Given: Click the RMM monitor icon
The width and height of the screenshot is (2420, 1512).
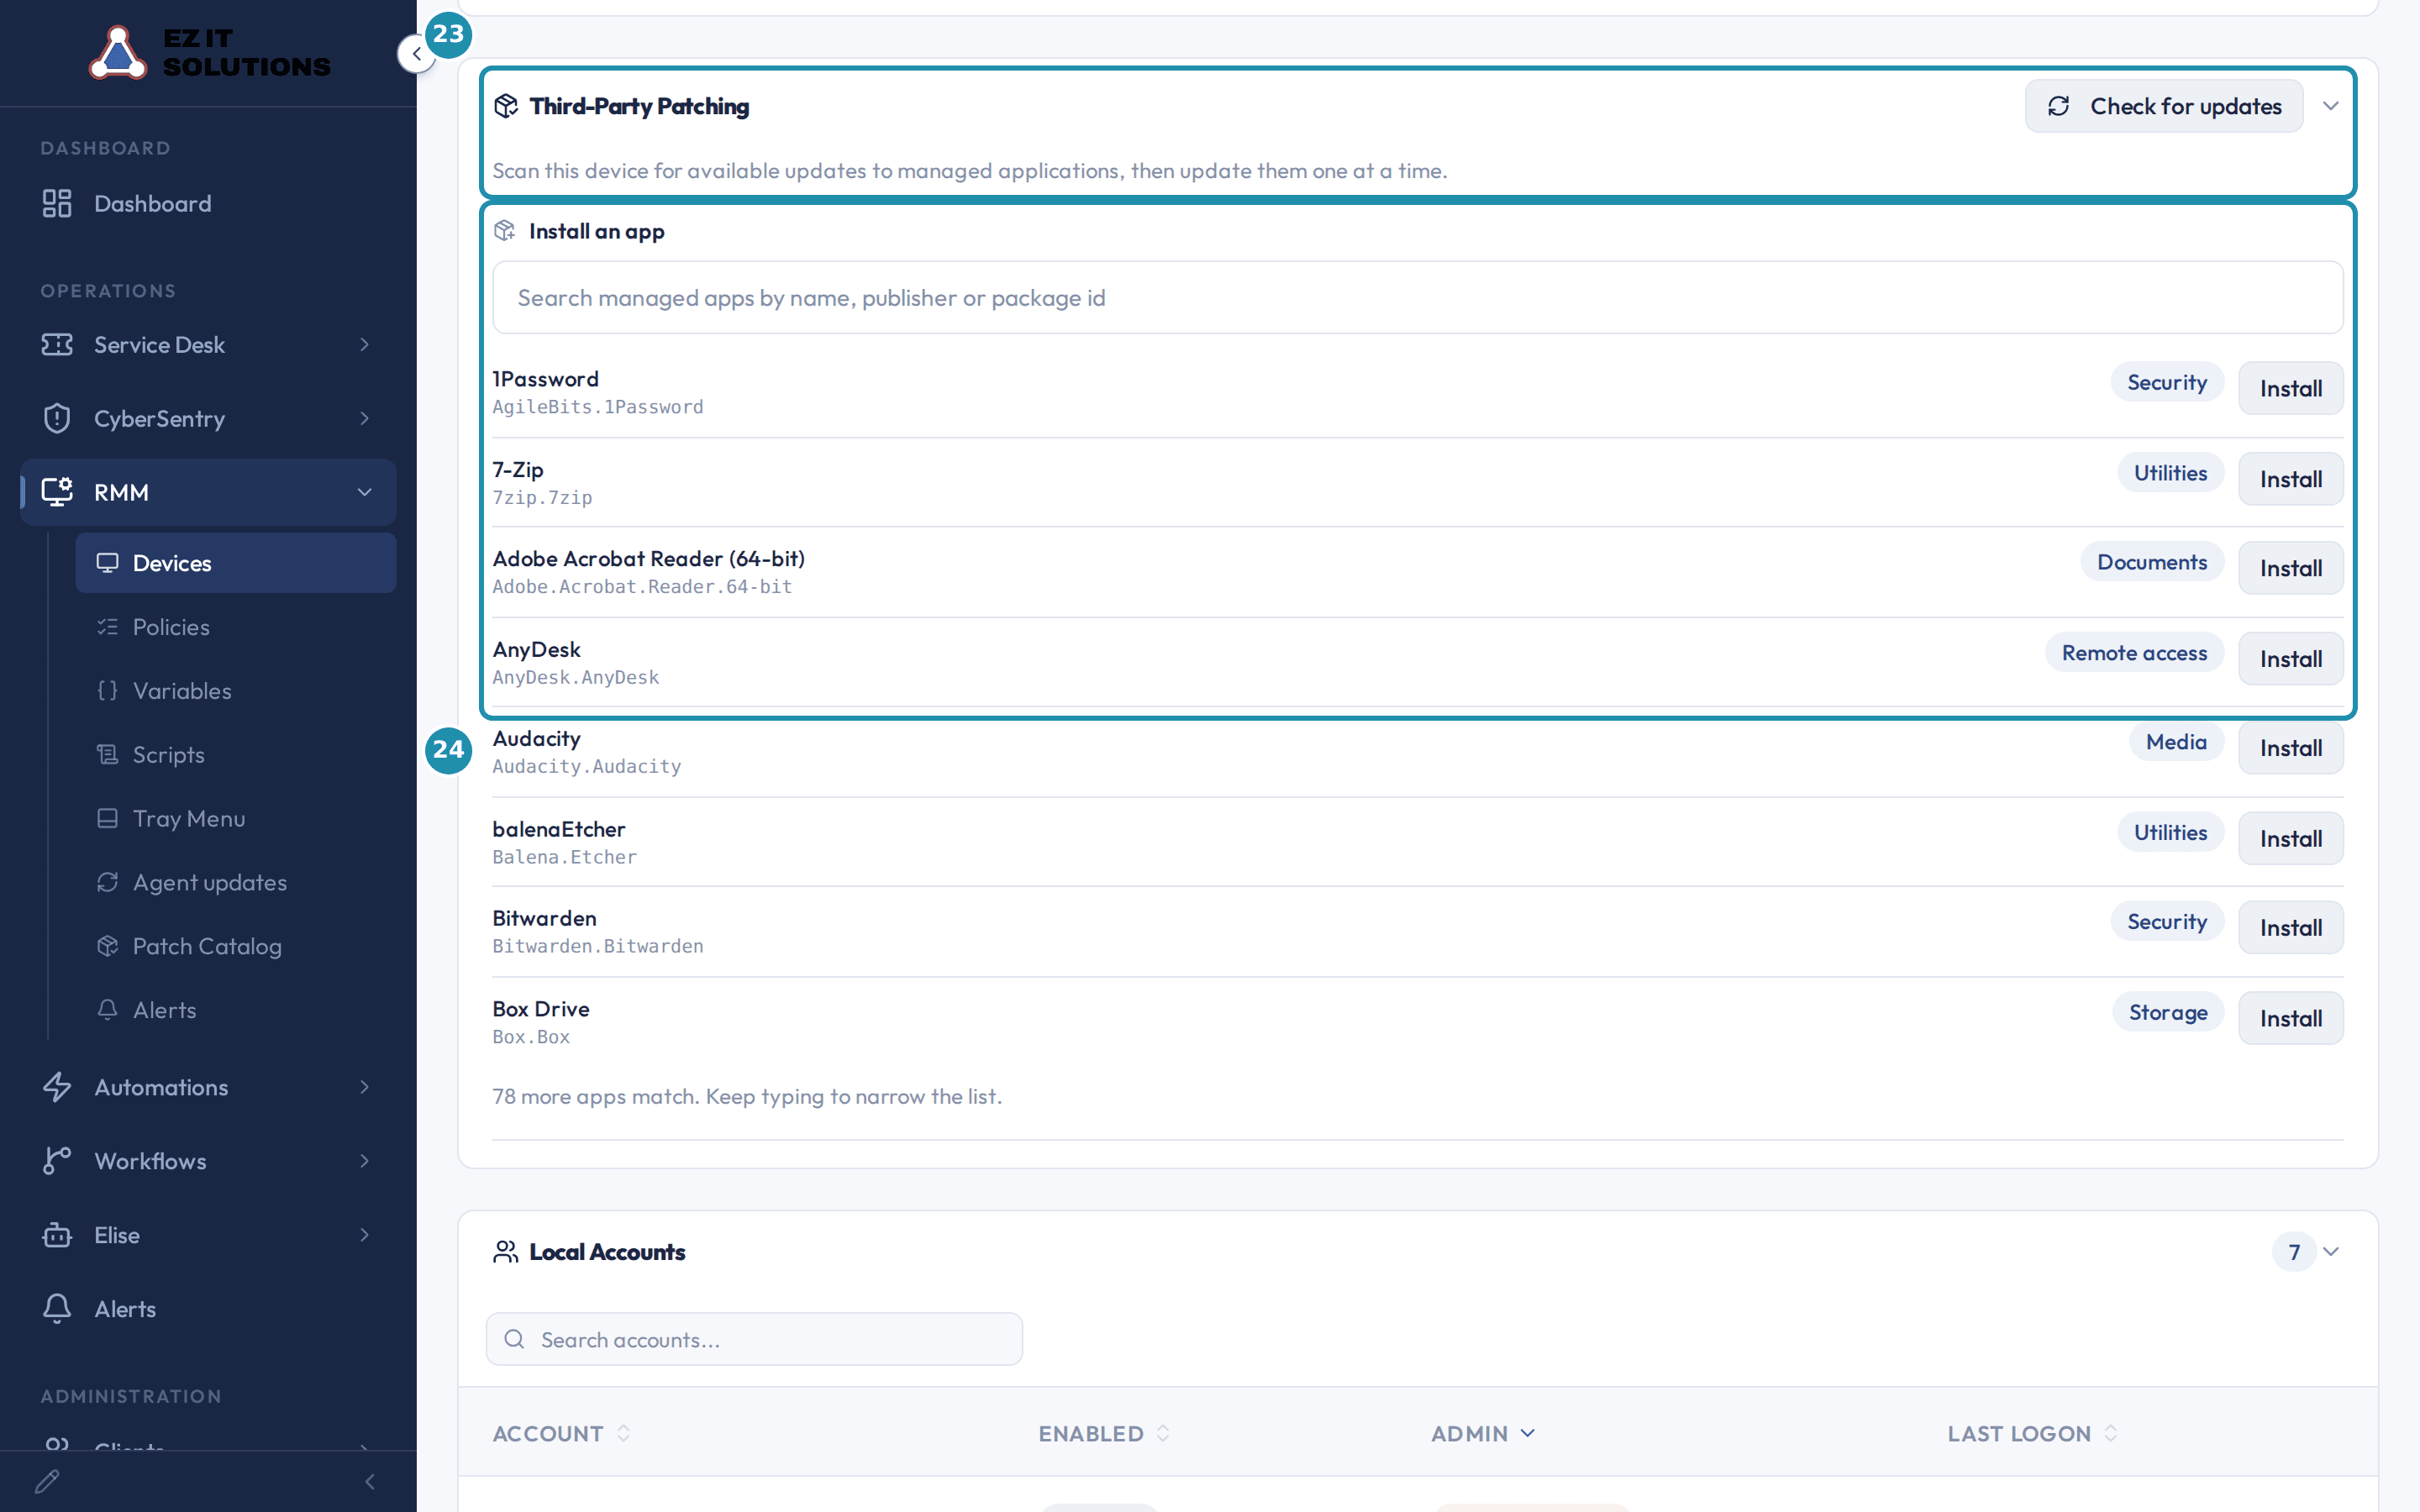Looking at the screenshot, I should (x=57, y=492).
